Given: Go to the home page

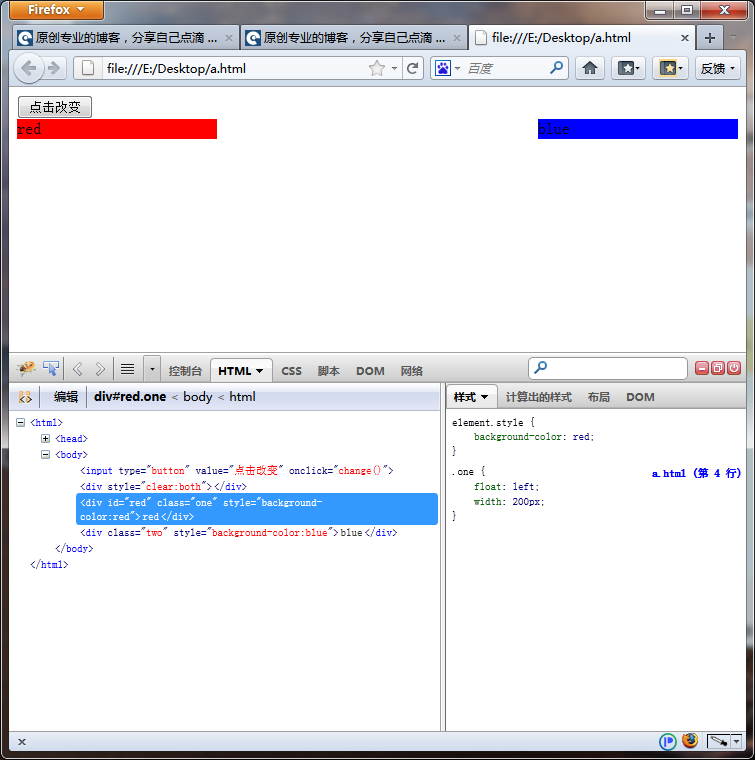Looking at the screenshot, I should point(589,68).
